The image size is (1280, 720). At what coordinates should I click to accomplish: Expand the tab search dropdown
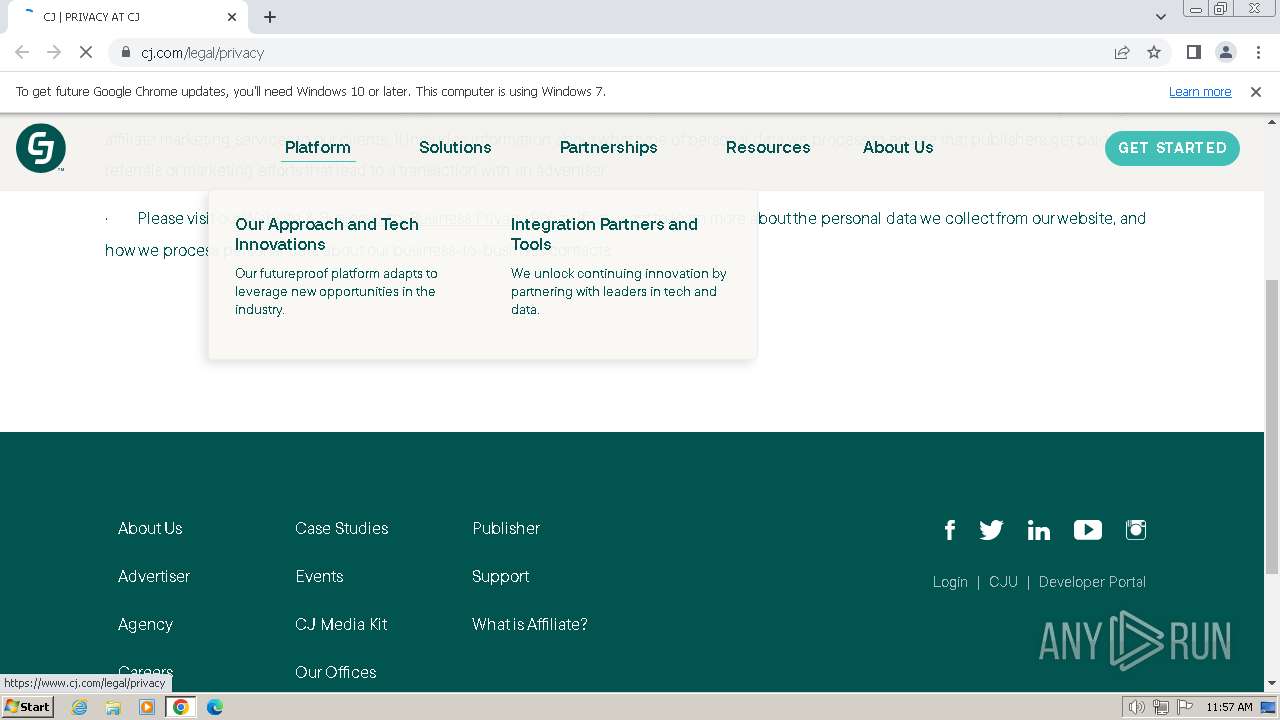point(1161,17)
